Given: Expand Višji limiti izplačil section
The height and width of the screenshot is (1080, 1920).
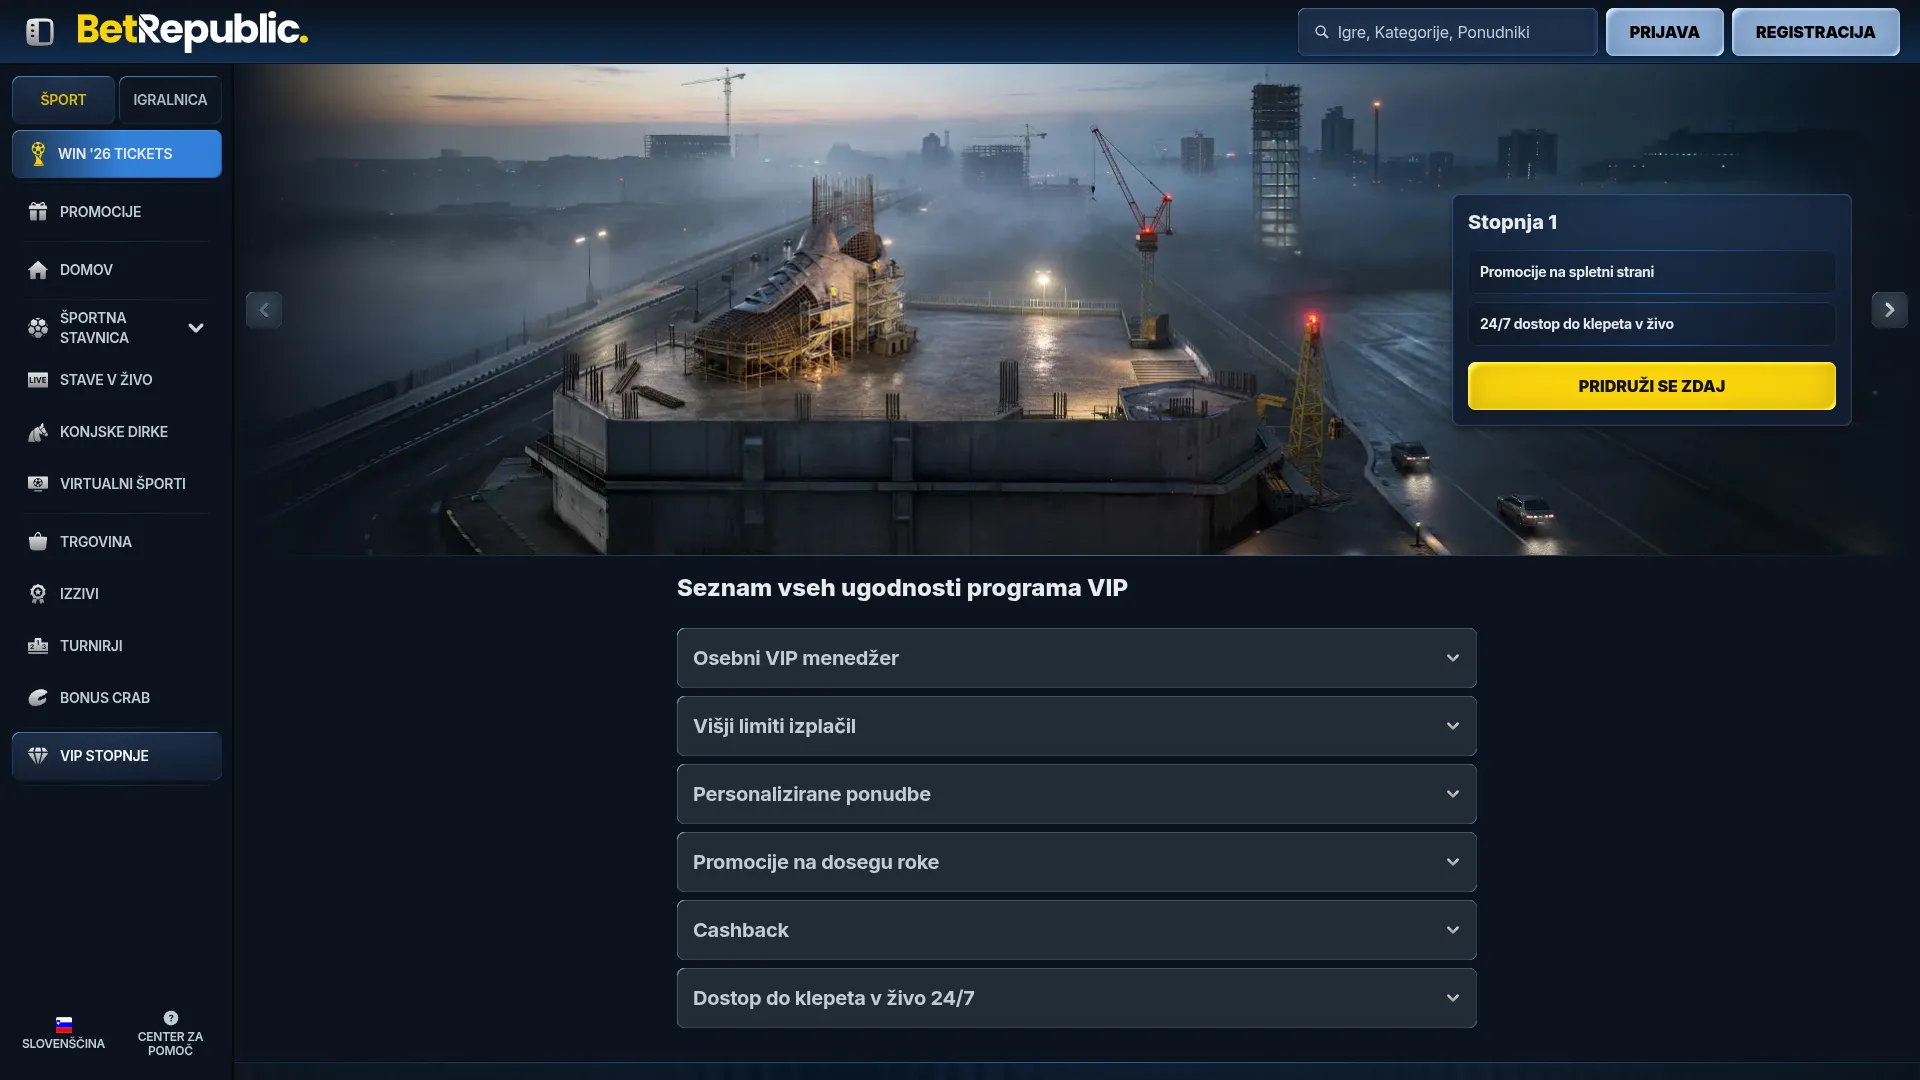Looking at the screenshot, I should (x=1077, y=726).
